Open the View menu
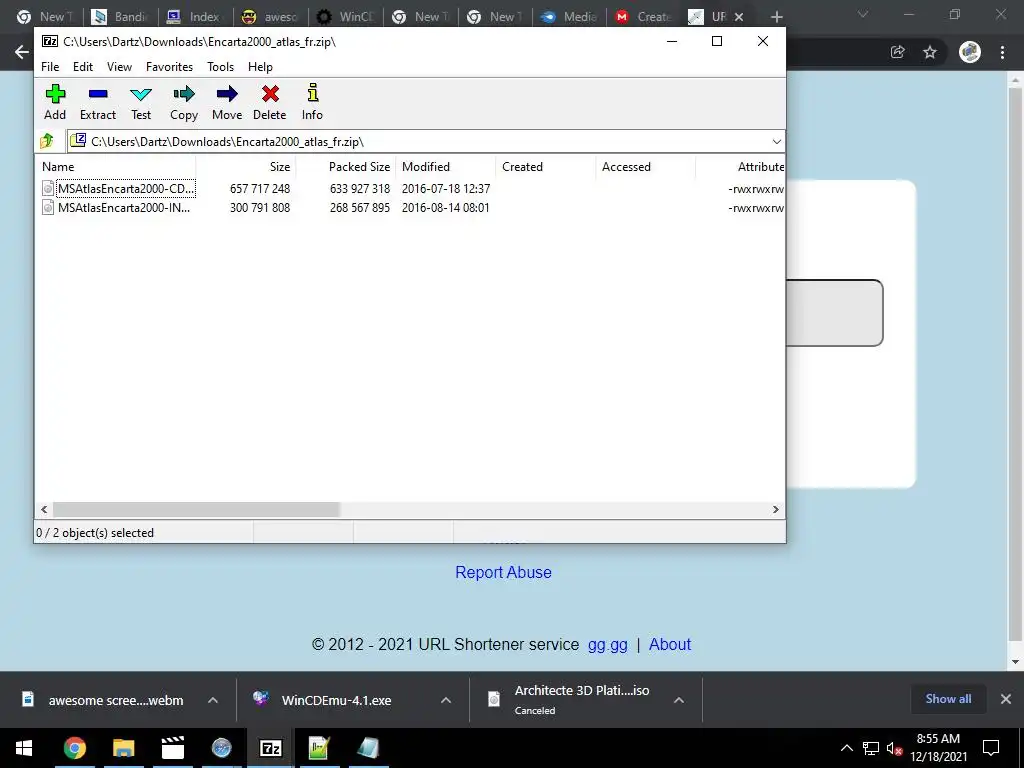Screen dimensions: 1024x768 click(x=120, y=67)
